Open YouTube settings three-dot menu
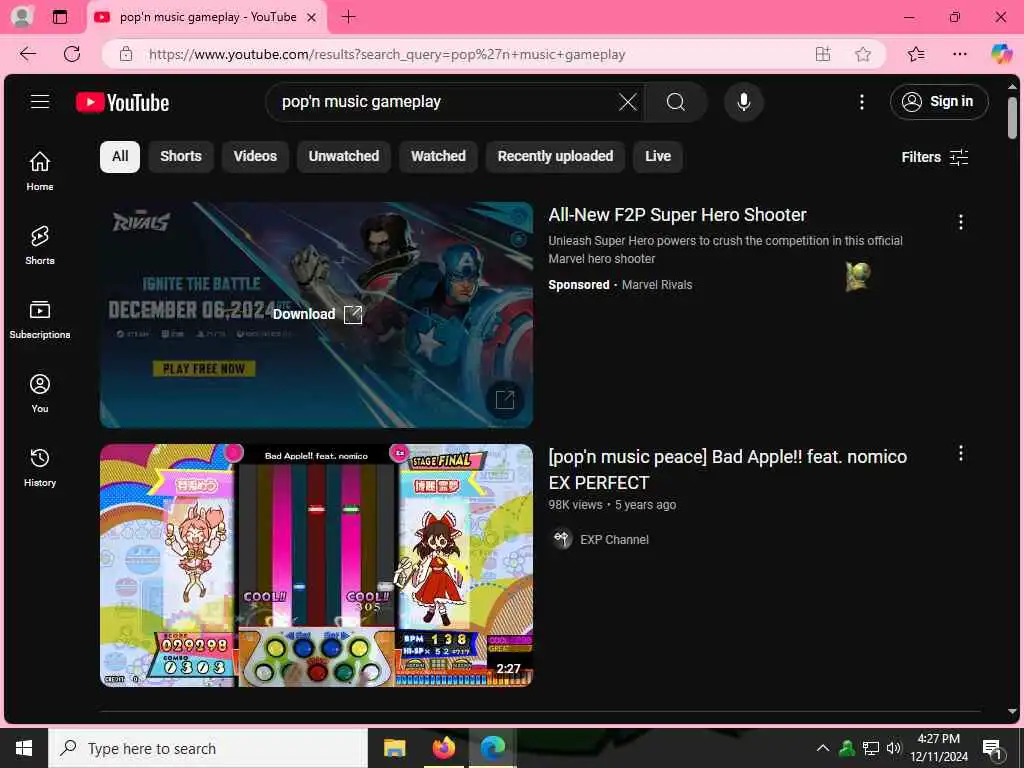Viewport: 1024px width, 768px height. (862, 102)
